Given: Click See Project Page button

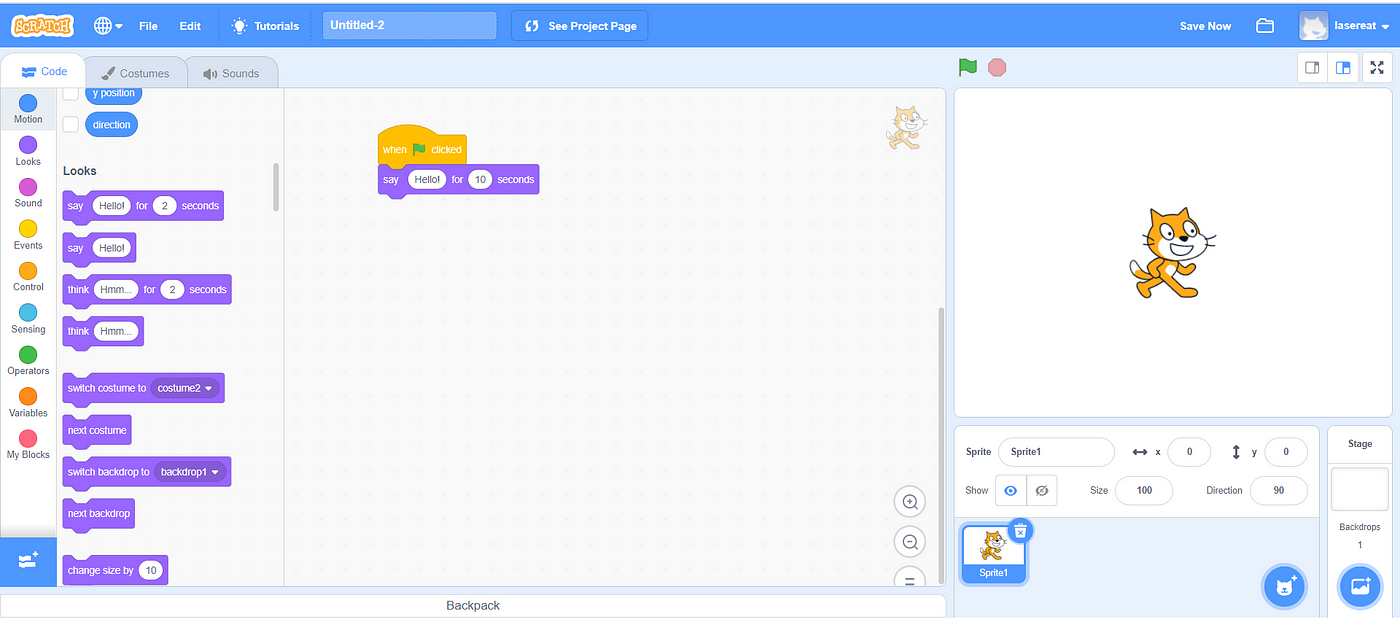Looking at the screenshot, I should [579, 26].
